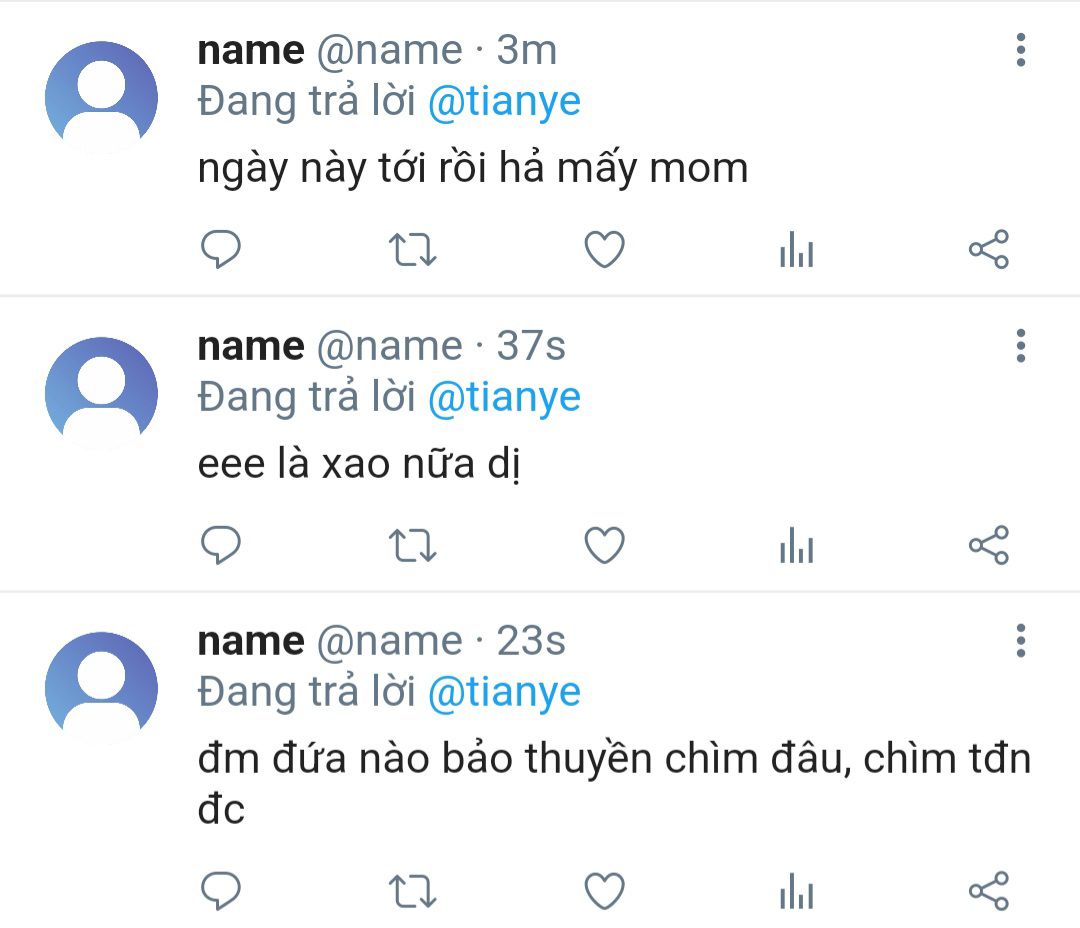Share the 23s-old tweet
The height and width of the screenshot is (928, 1080).
coord(989,890)
